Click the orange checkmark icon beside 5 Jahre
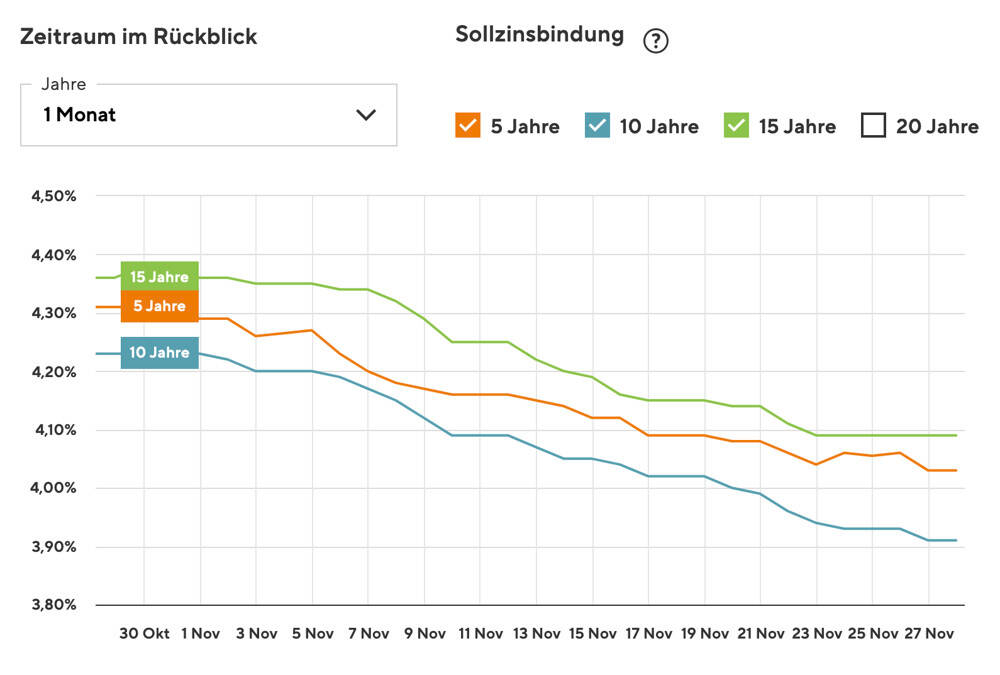Viewport: 1000px width, 675px height. point(470,125)
